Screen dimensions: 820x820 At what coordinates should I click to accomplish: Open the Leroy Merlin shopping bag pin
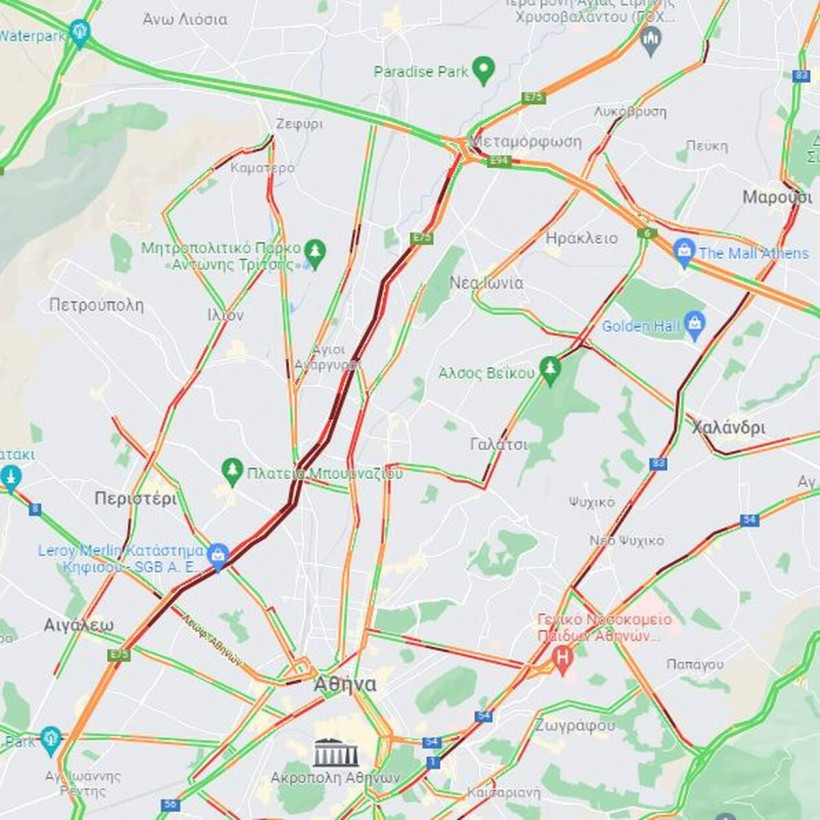[x=218, y=557]
